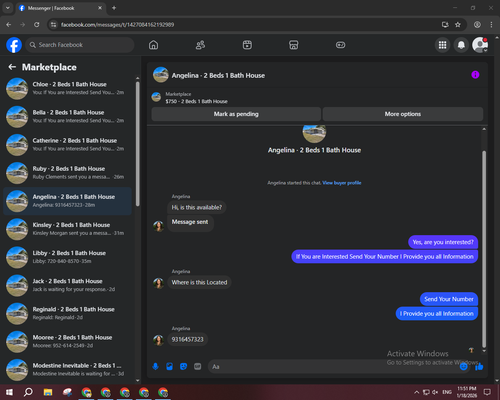Screen dimensions: 500x400
Task: Bookmark this page star icon
Action: (x=458, y=24)
